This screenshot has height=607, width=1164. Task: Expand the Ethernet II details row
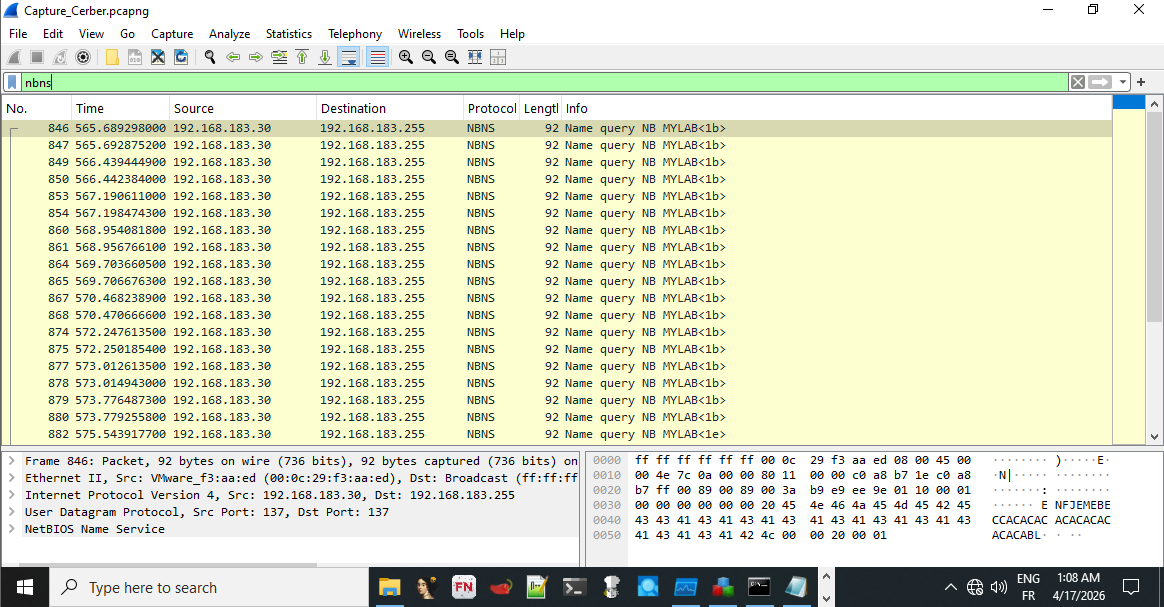tap(12, 478)
